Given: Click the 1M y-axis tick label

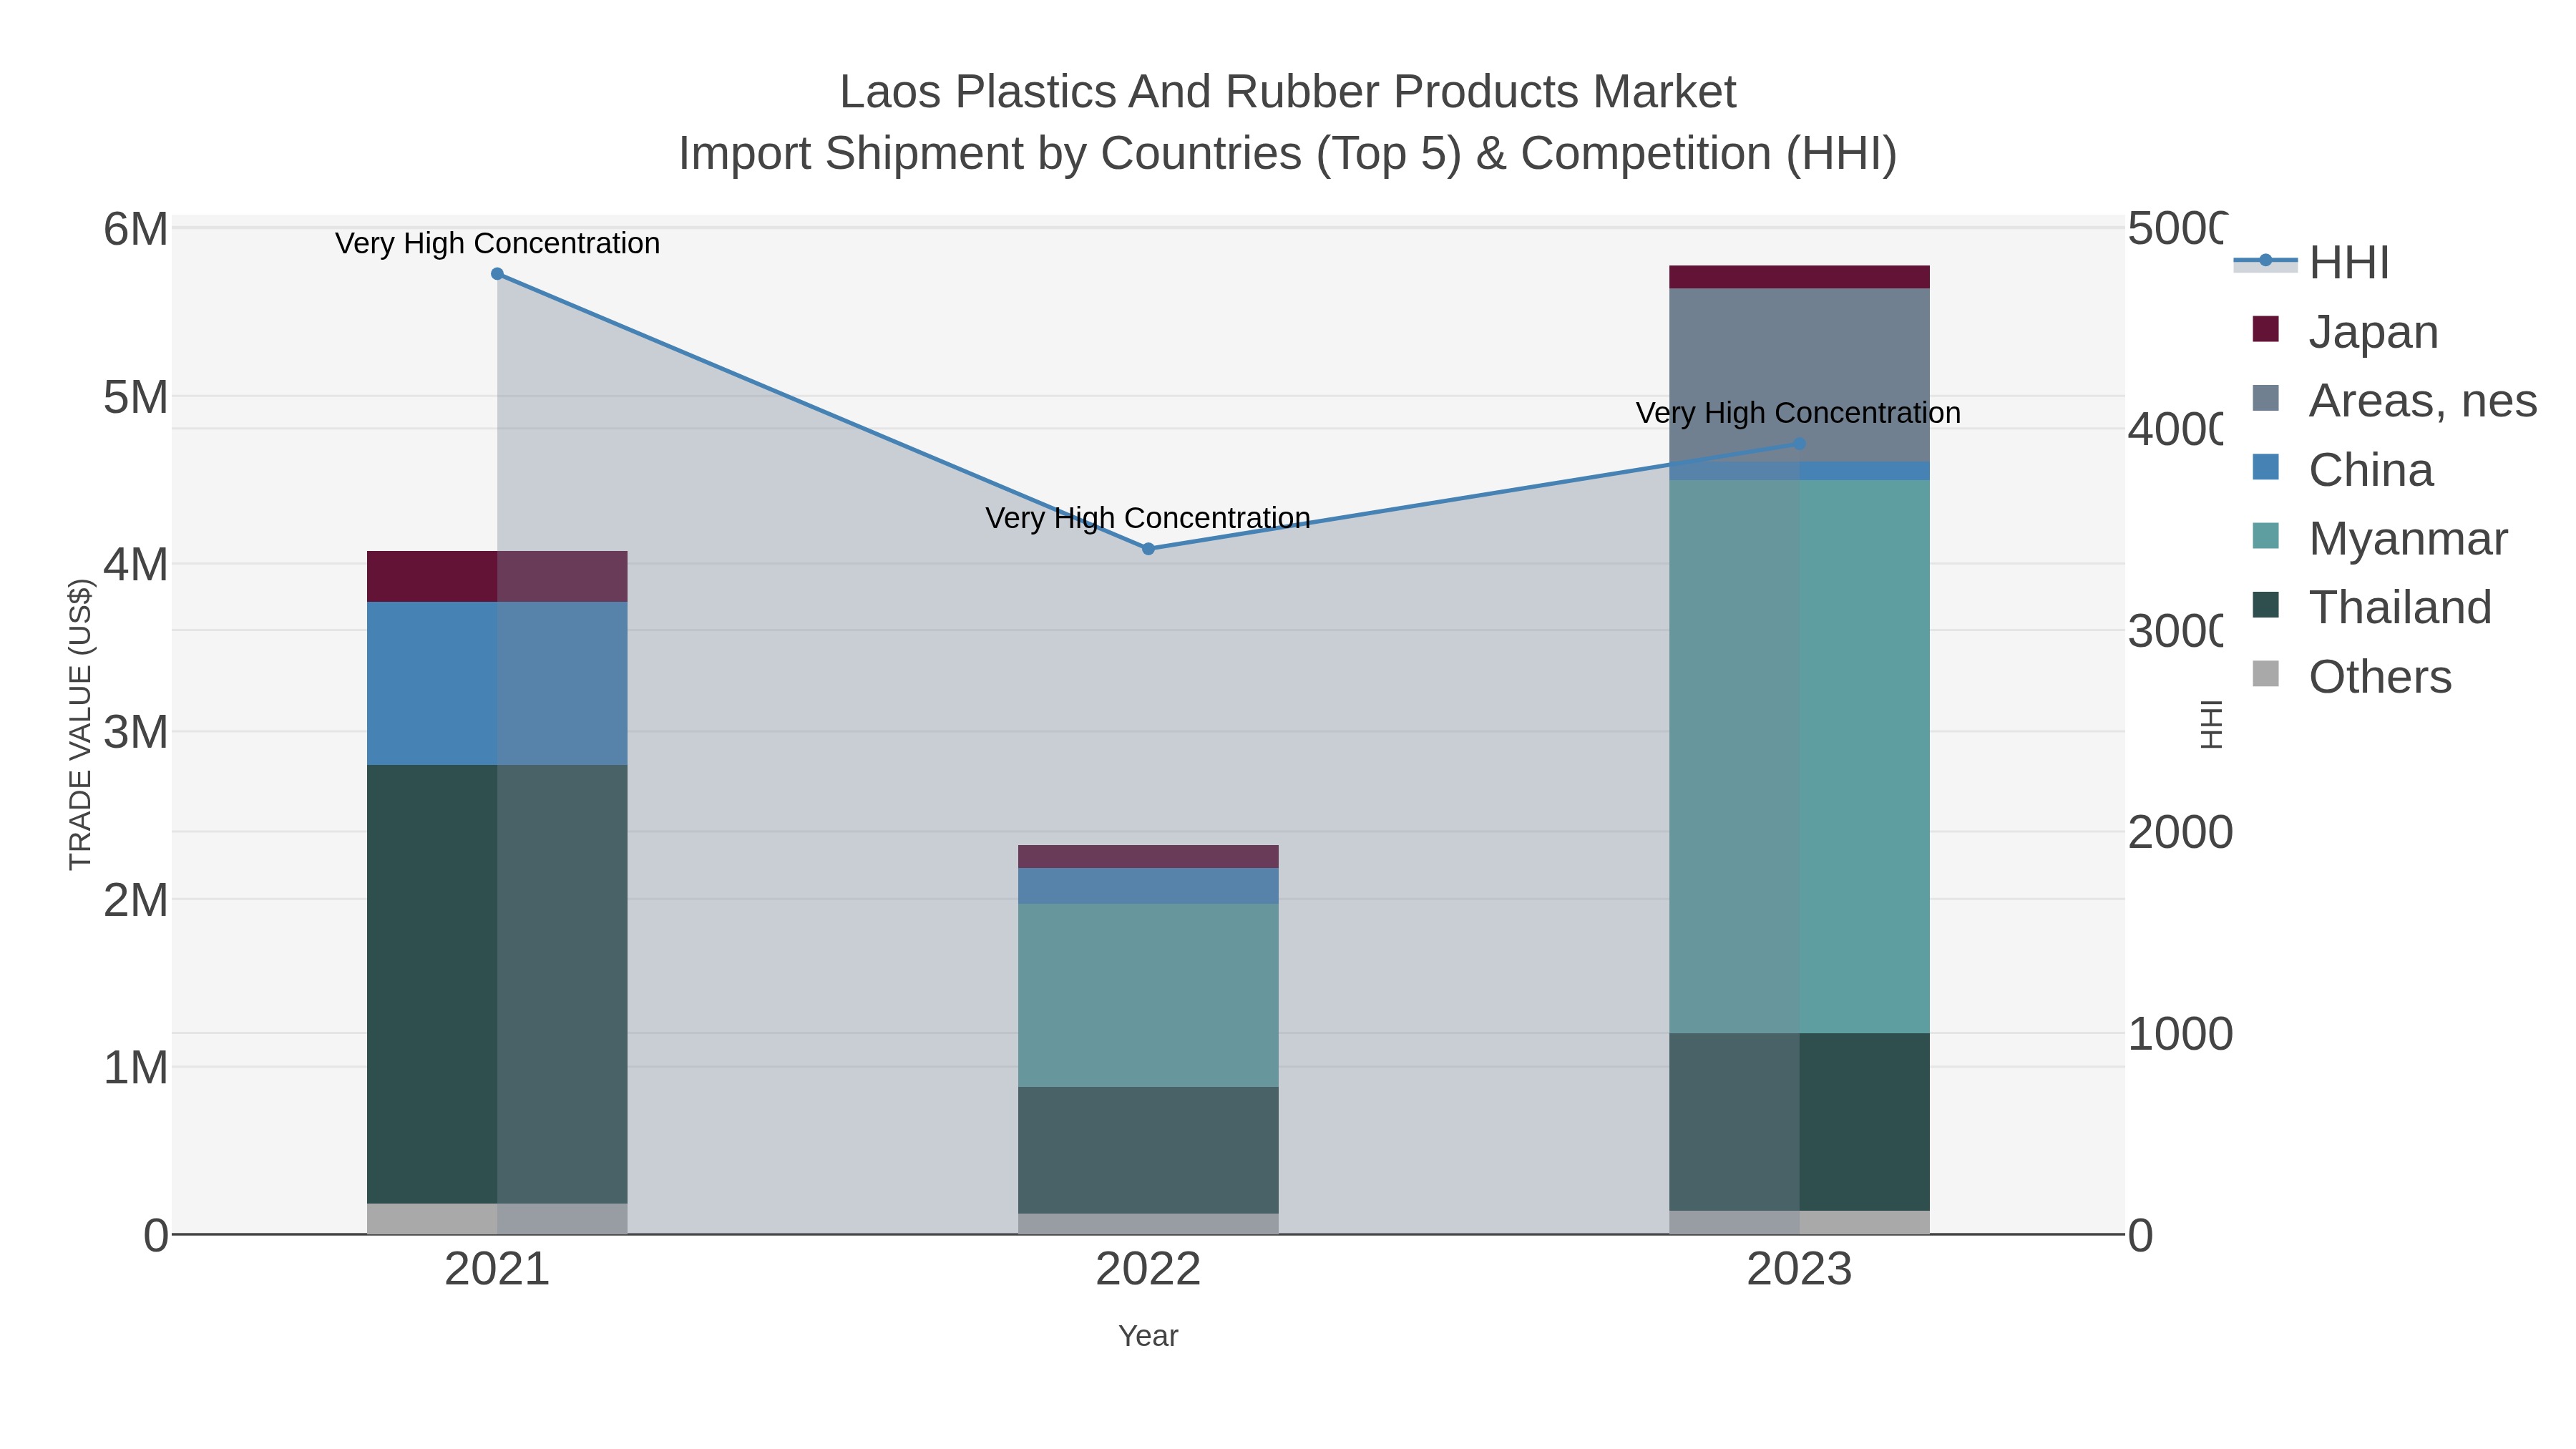Looking at the screenshot, I should coord(136,1067).
